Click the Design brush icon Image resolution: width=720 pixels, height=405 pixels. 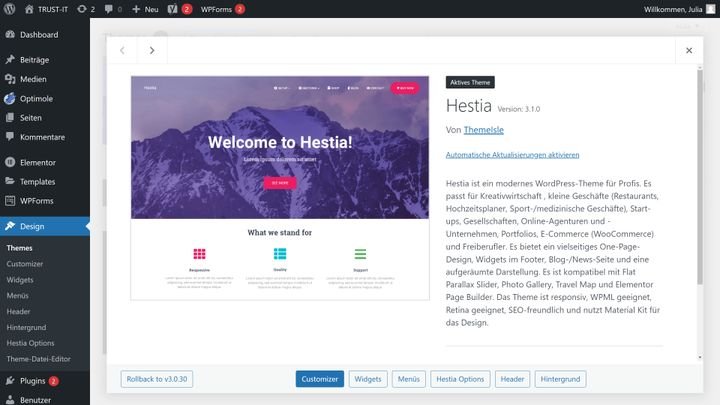coord(10,226)
